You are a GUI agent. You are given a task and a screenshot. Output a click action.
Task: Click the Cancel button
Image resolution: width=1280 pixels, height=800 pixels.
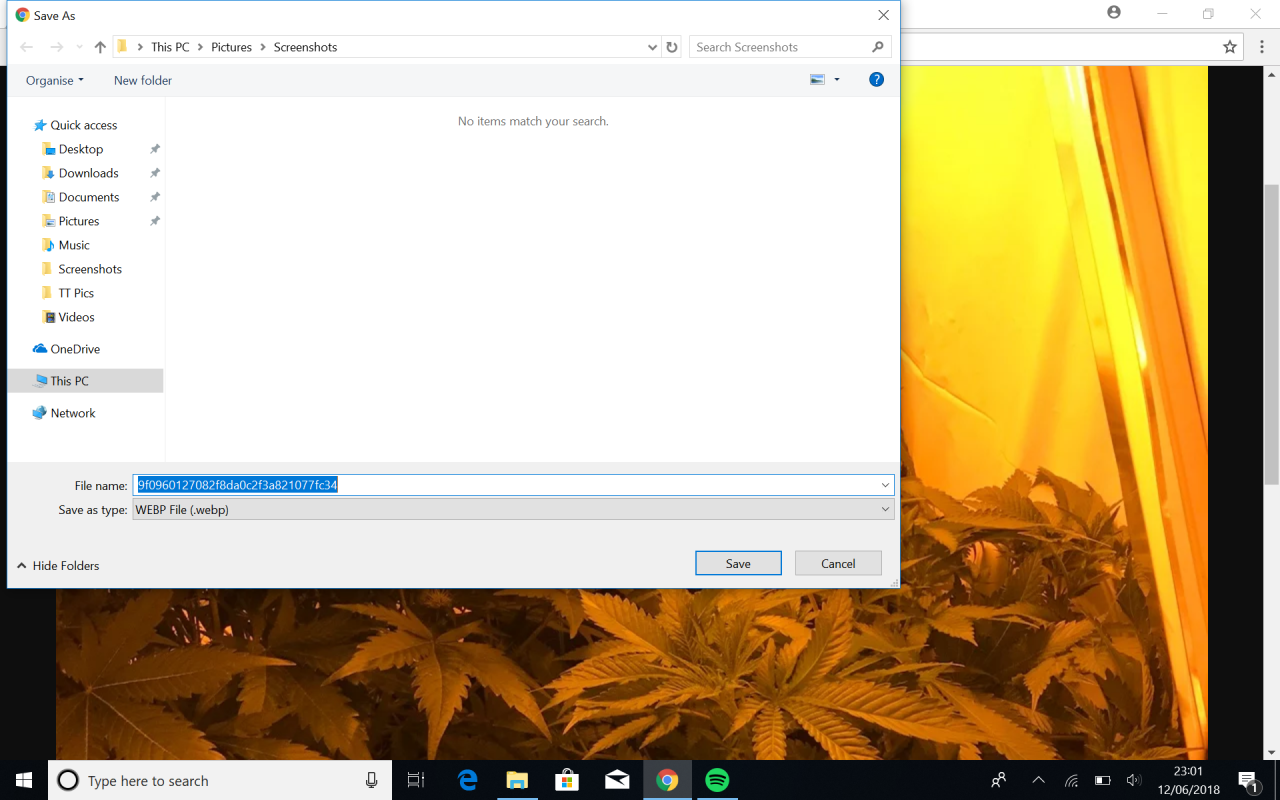click(838, 563)
